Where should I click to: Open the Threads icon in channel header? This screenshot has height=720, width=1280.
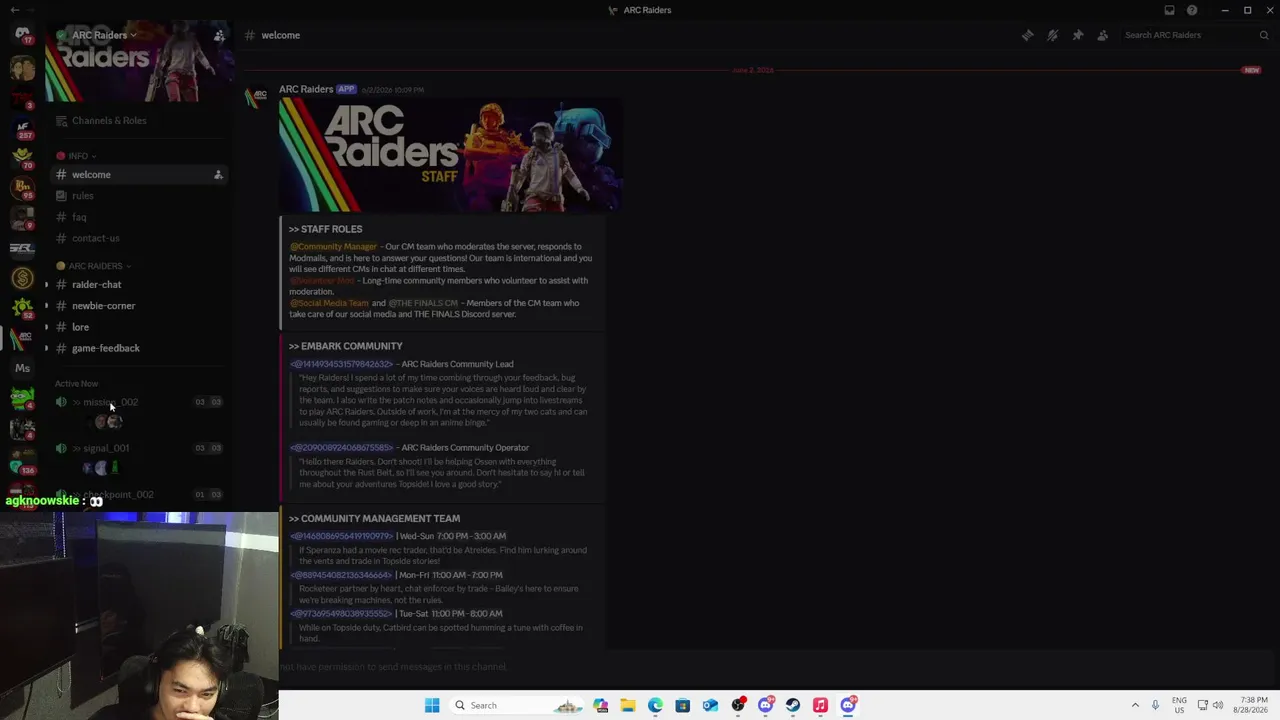click(1027, 35)
